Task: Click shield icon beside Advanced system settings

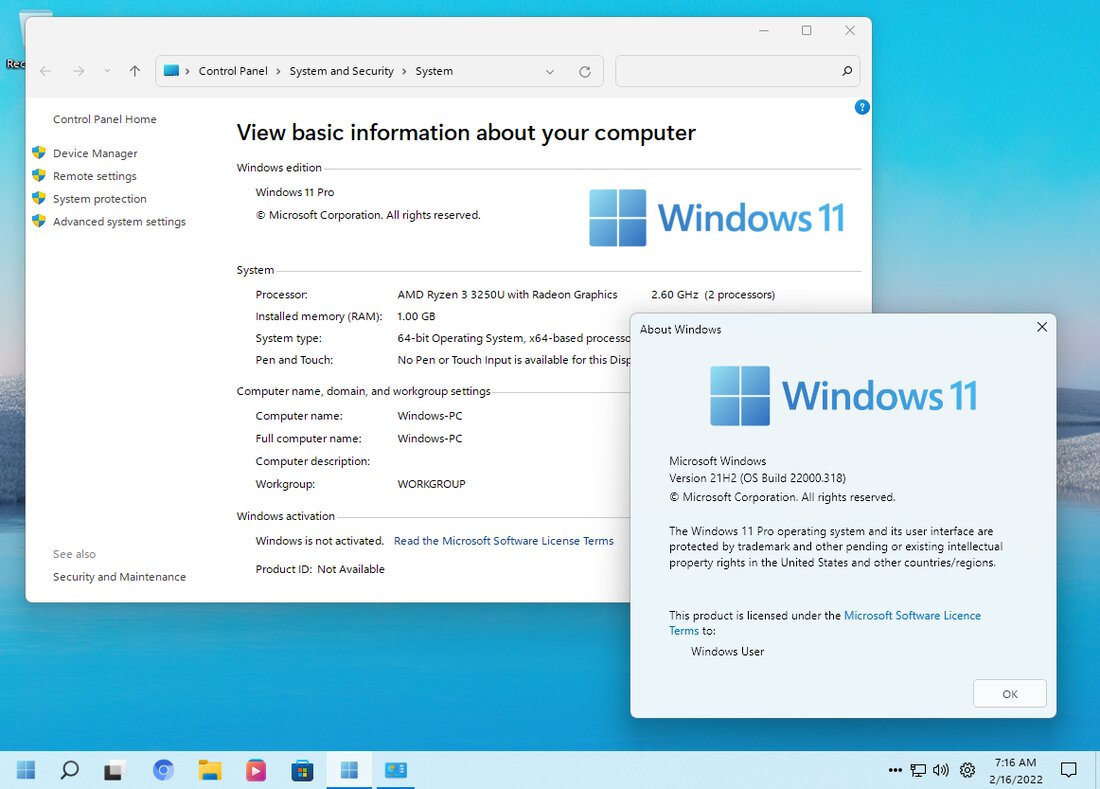Action: pos(39,220)
